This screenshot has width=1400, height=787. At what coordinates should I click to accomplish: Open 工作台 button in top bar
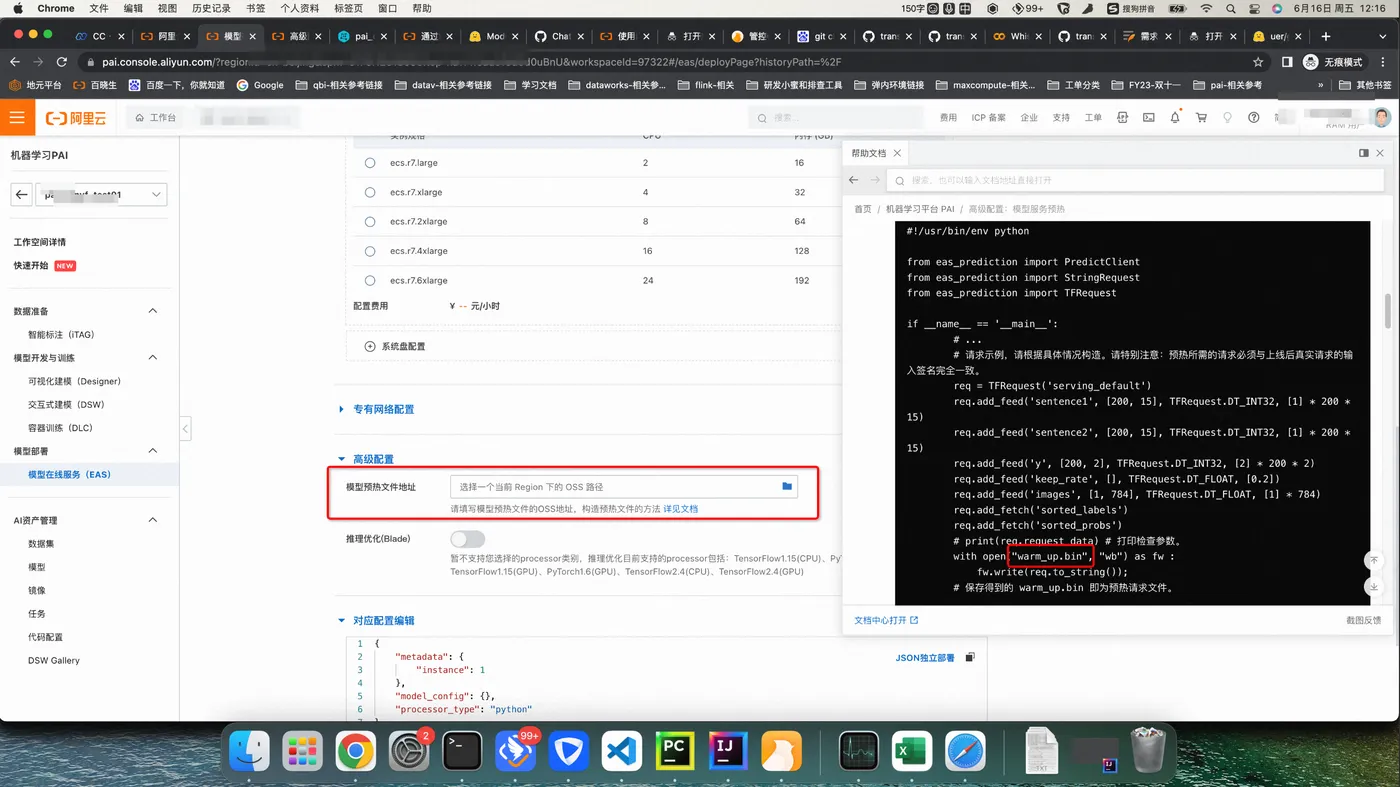tap(156, 118)
